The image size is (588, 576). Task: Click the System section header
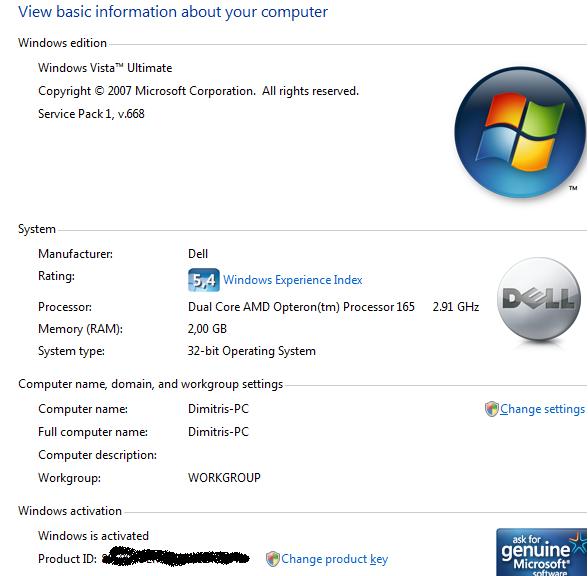pos(37,229)
